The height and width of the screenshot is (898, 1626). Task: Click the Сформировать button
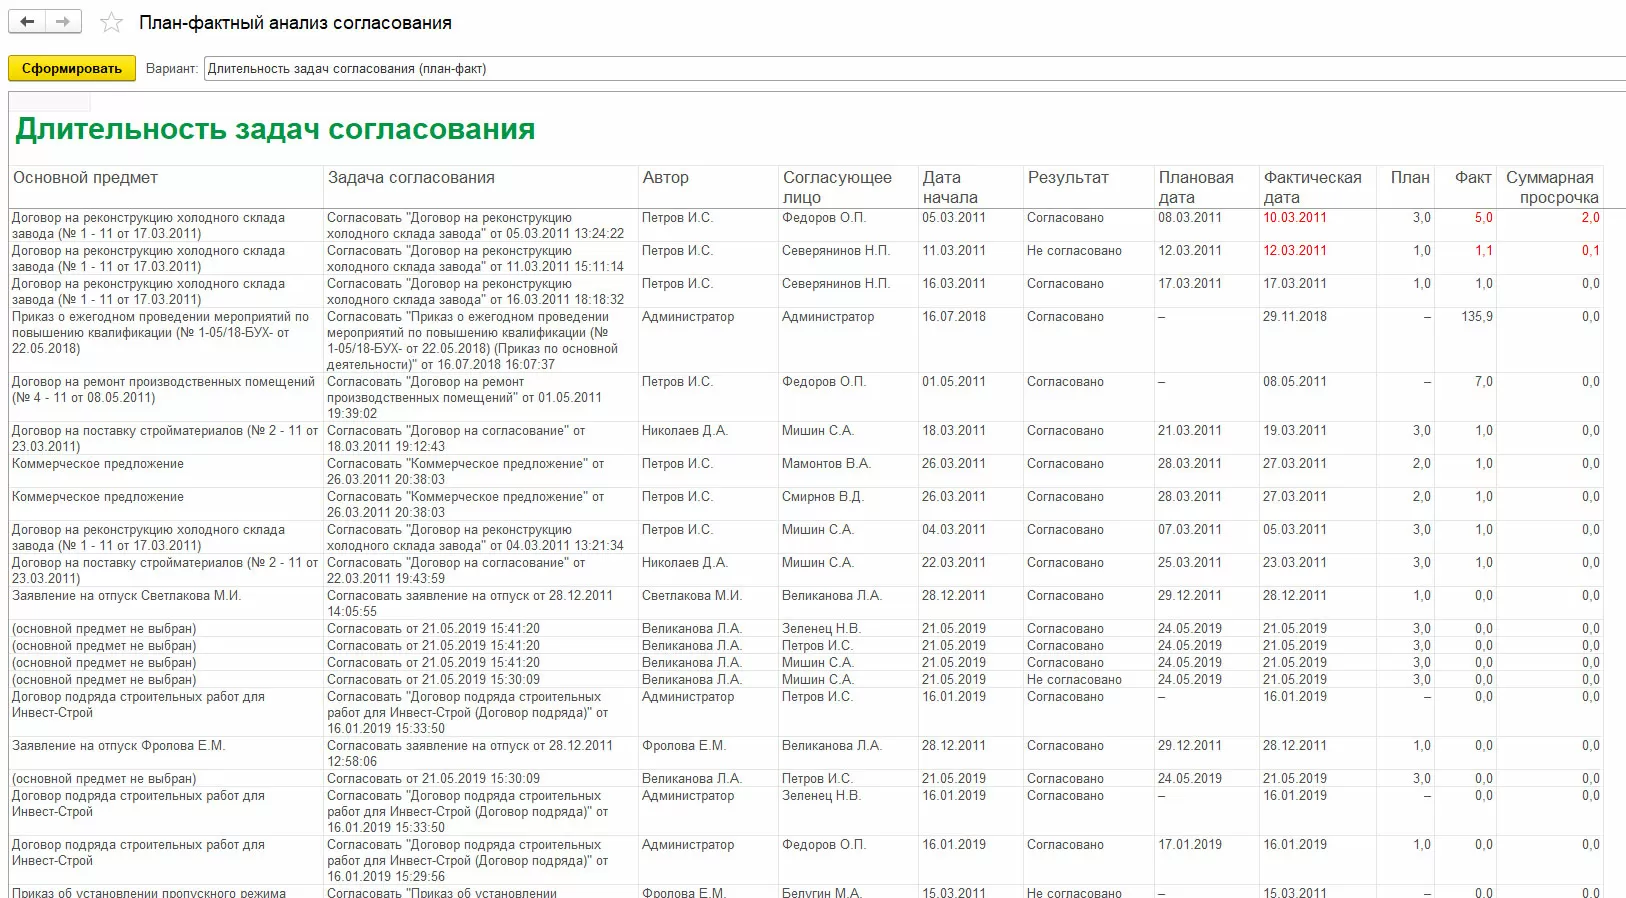72,69
